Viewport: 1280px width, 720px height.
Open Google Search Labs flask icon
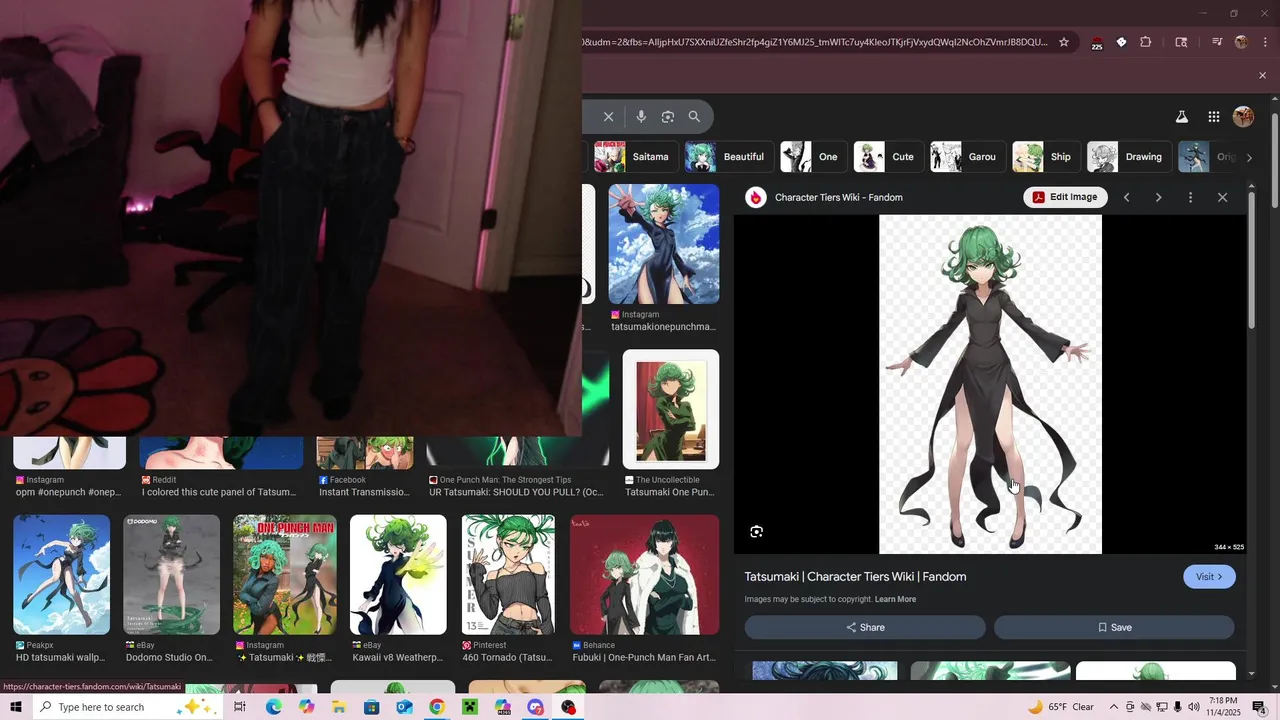coord(1181,116)
